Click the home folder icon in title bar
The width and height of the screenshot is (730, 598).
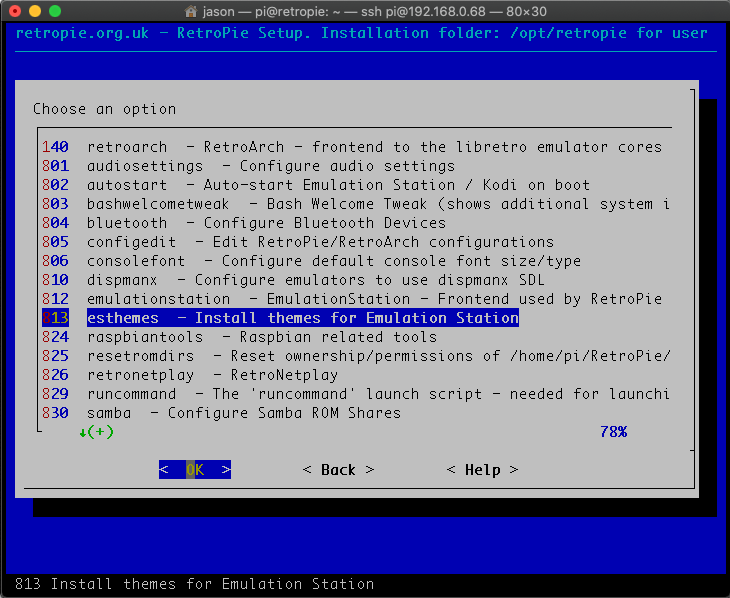point(194,10)
